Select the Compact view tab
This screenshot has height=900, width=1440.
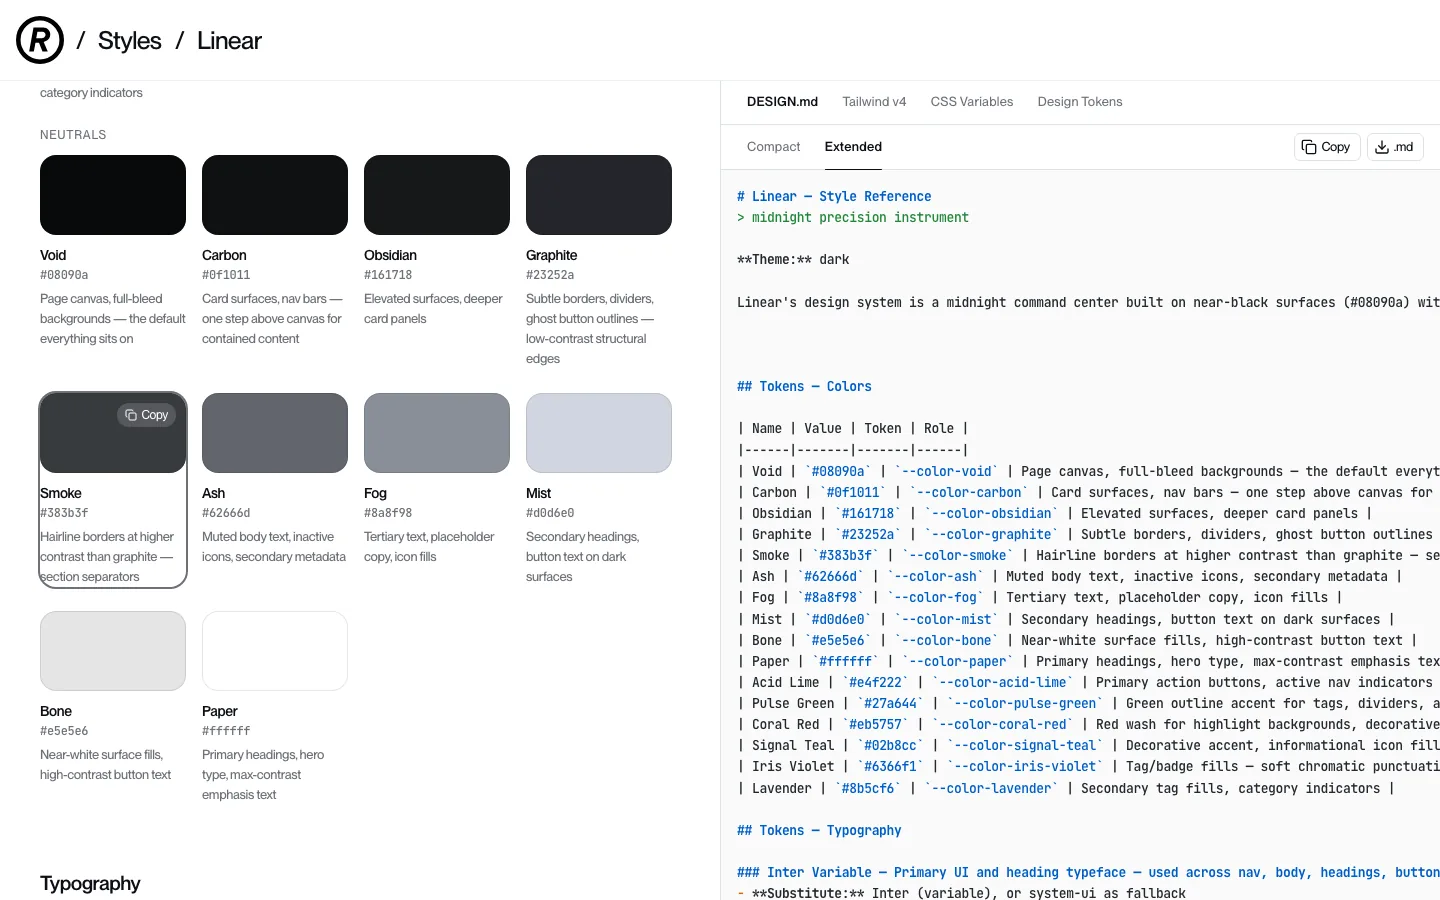(774, 147)
